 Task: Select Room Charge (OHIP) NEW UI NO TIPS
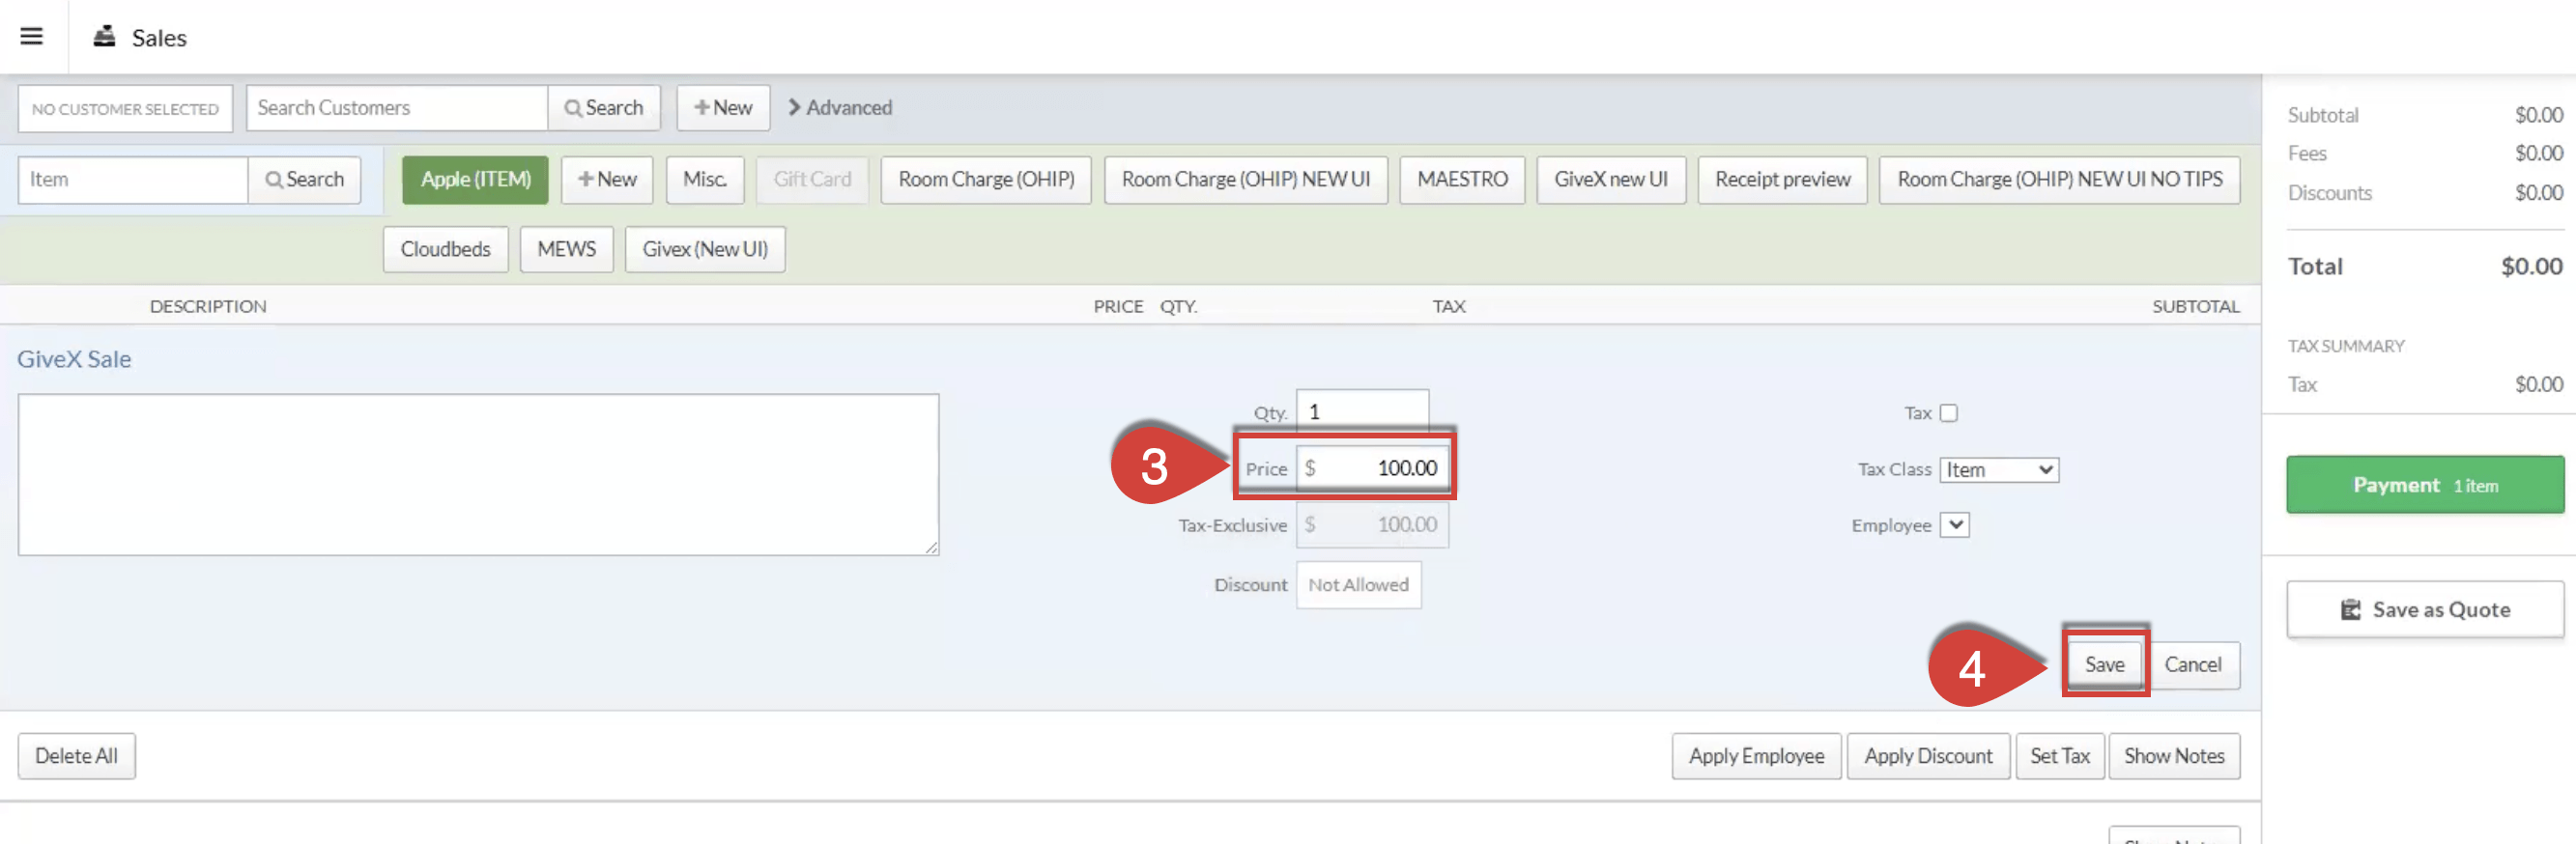(2059, 179)
